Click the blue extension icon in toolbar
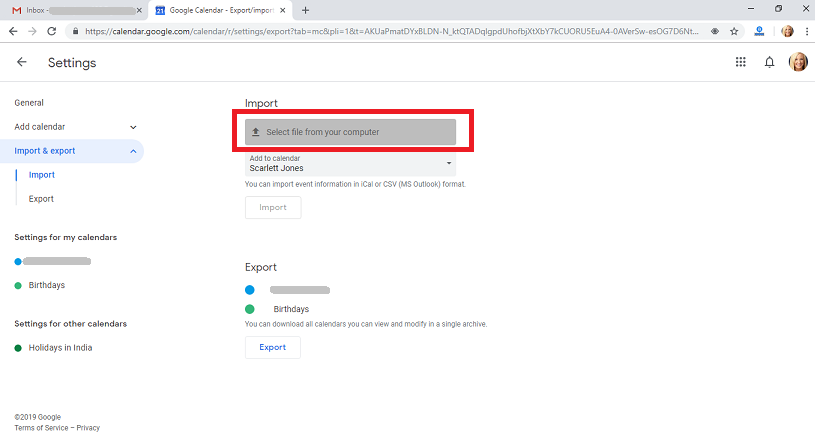This screenshot has height=433, width=815. (x=759, y=31)
